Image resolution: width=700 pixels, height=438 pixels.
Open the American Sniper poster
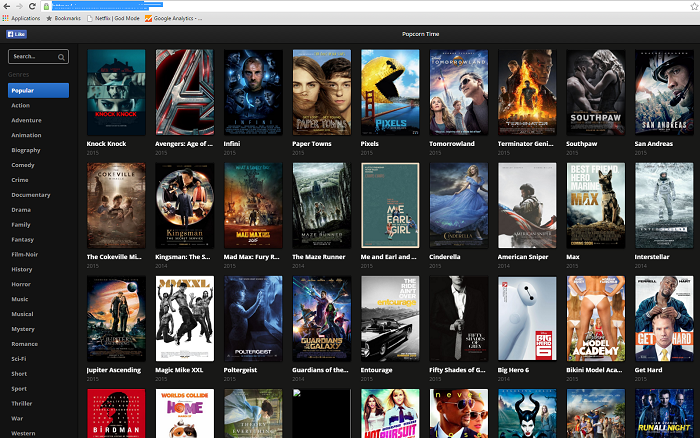point(527,205)
